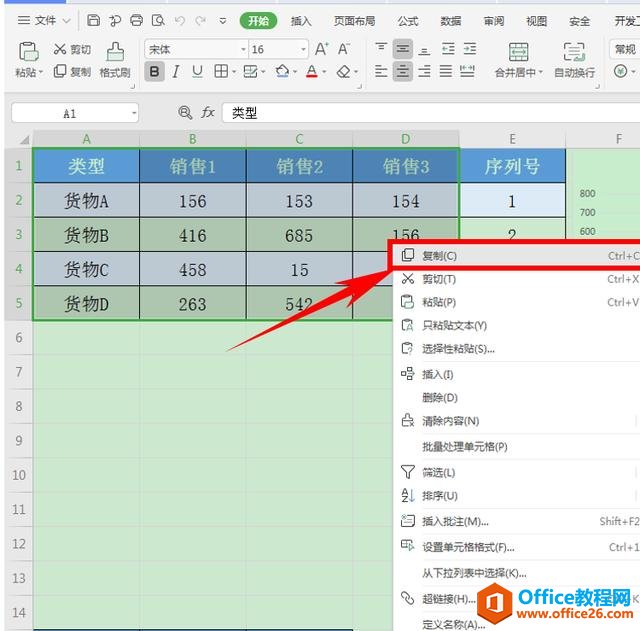Expand the 合并居中 dropdown arrow

point(541,73)
